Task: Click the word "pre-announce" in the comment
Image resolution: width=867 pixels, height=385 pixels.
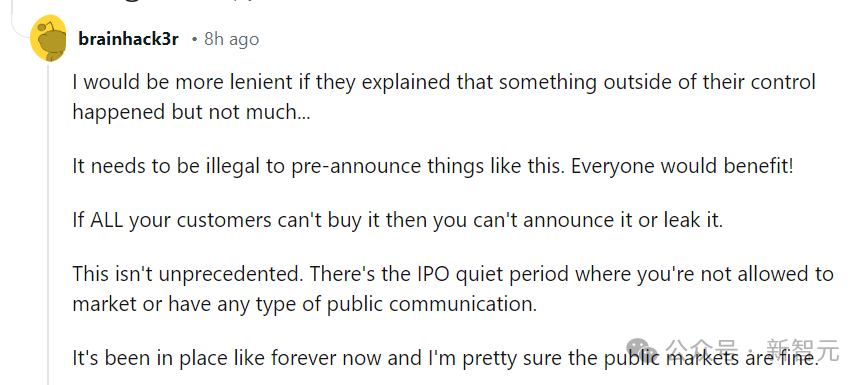Action: click(357, 167)
